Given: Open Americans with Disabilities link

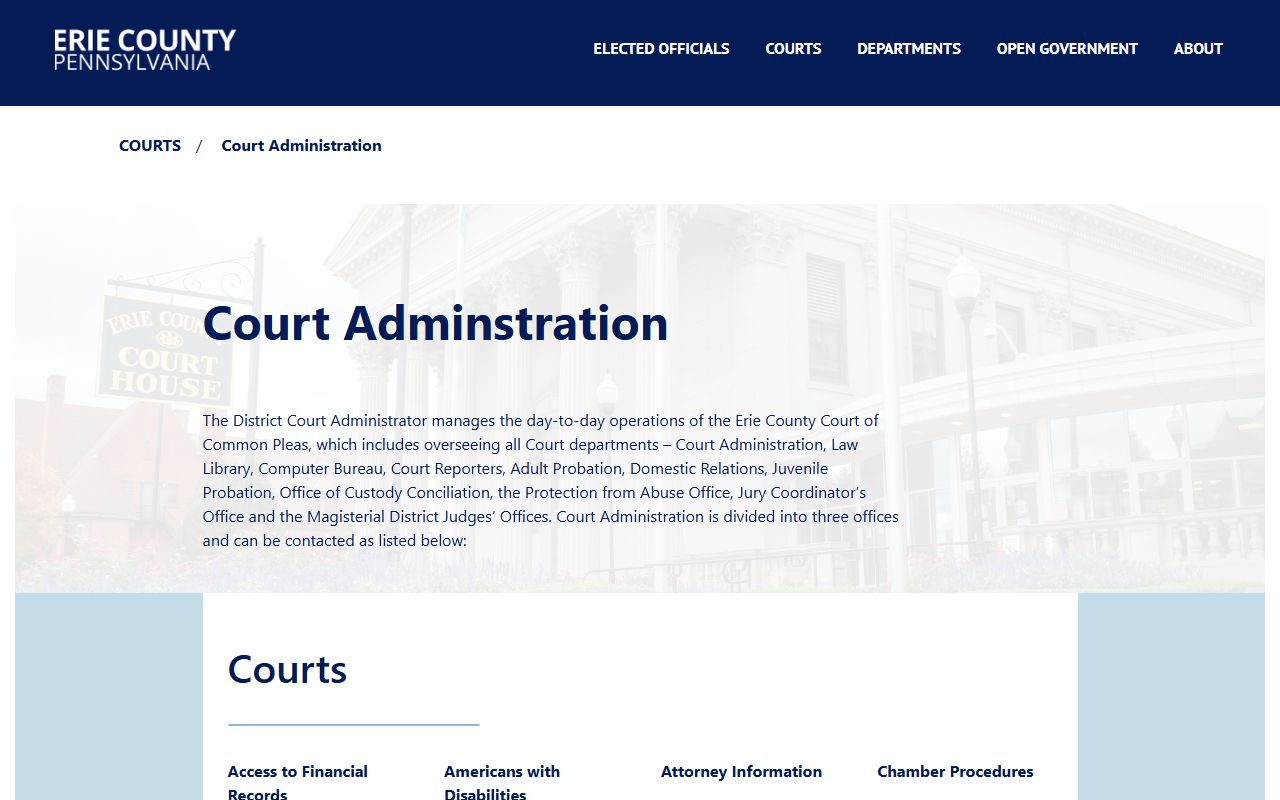Looking at the screenshot, I should tap(502, 782).
